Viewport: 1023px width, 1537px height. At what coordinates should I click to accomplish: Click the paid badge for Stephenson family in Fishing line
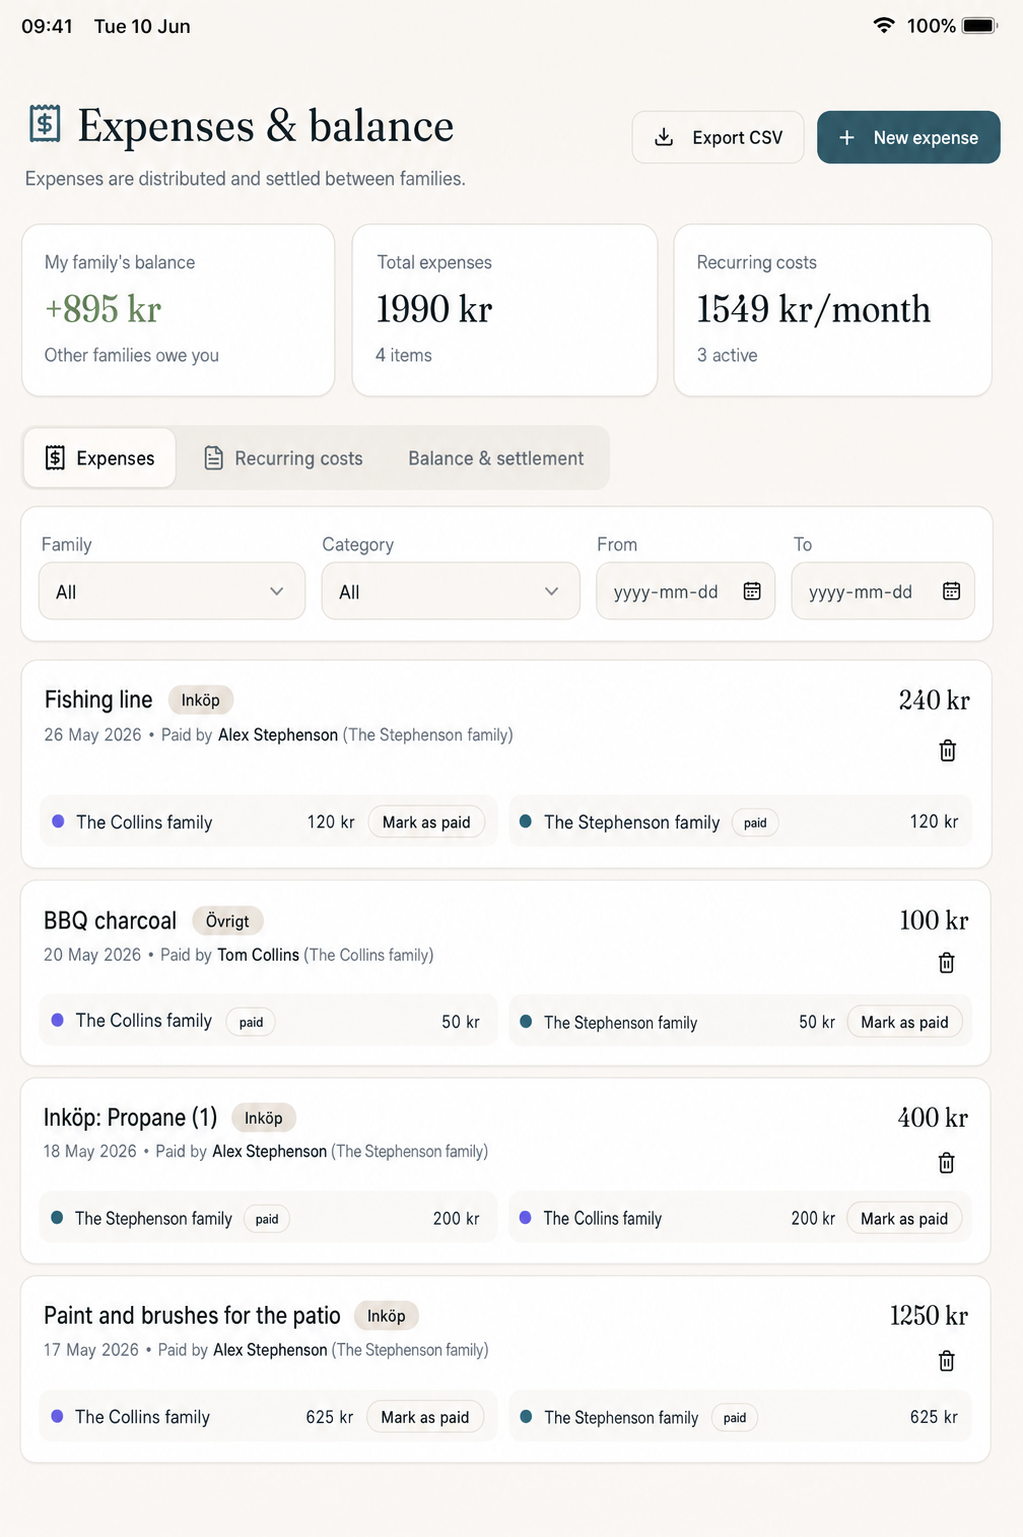pos(755,823)
